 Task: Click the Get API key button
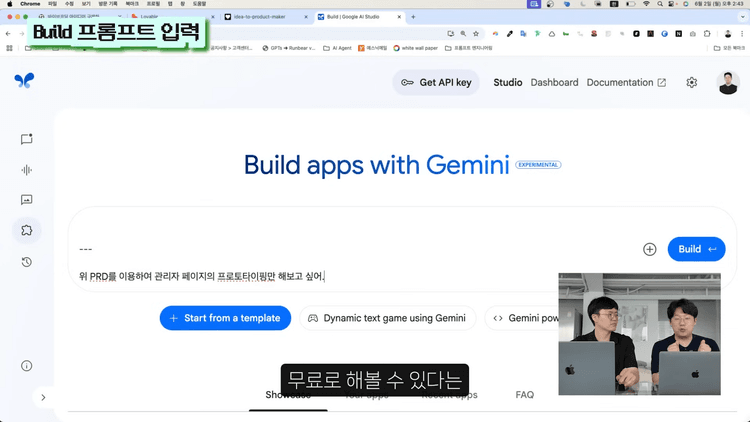coord(436,83)
